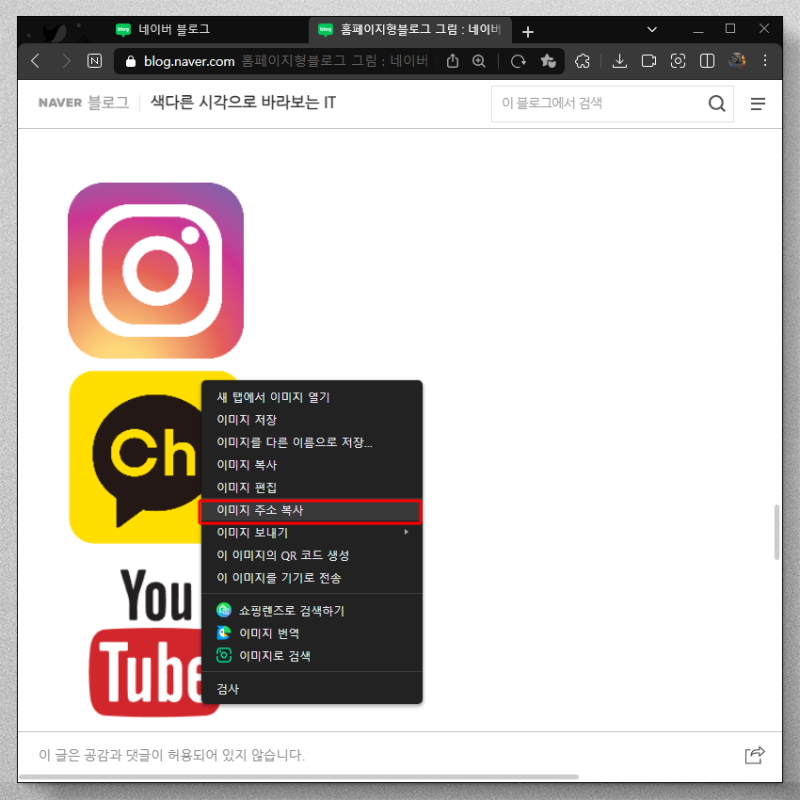The width and height of the screenshot is (800, 800).
Task: Choose 이미지 번역 in the context menu
Action: 312,633
